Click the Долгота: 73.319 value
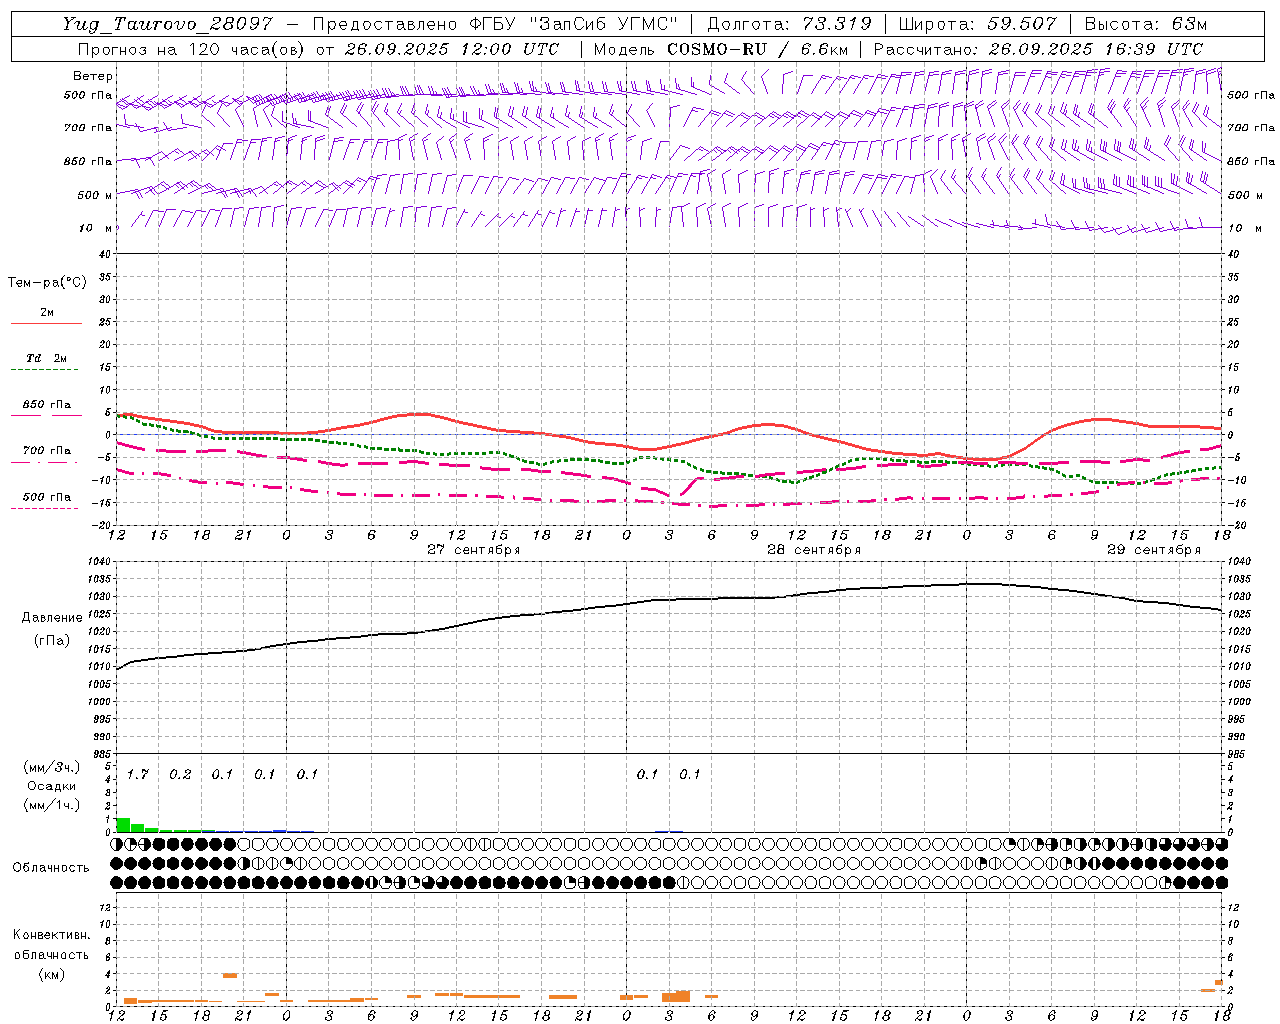Image resolution: width=1280 pixels, height=1024 pixels. [789, 24]
